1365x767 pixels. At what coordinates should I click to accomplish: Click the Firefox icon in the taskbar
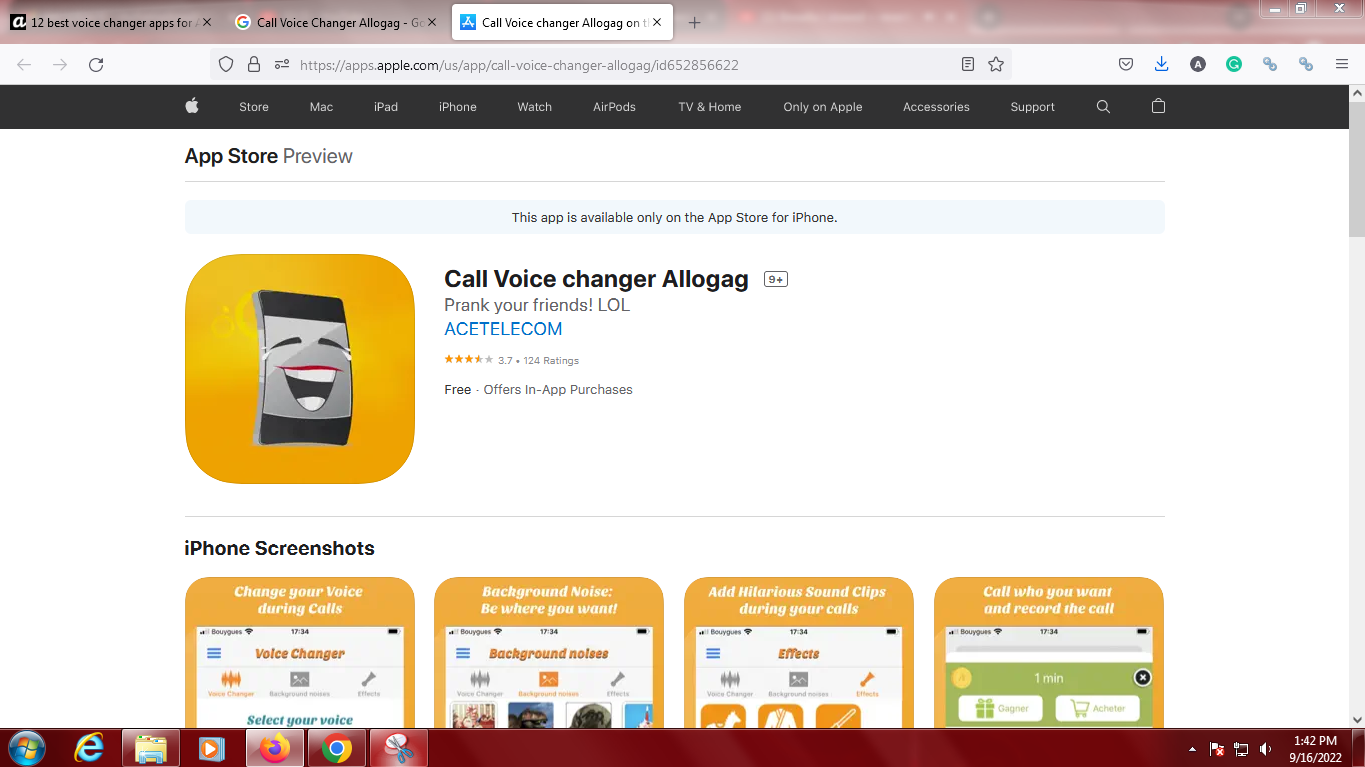[274, 748]
